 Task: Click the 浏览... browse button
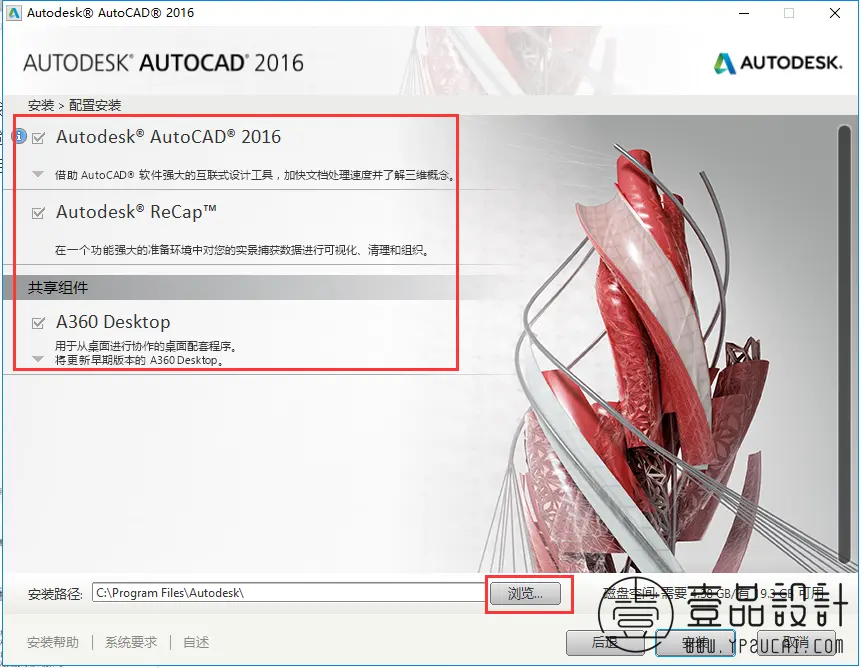[525, 593]
